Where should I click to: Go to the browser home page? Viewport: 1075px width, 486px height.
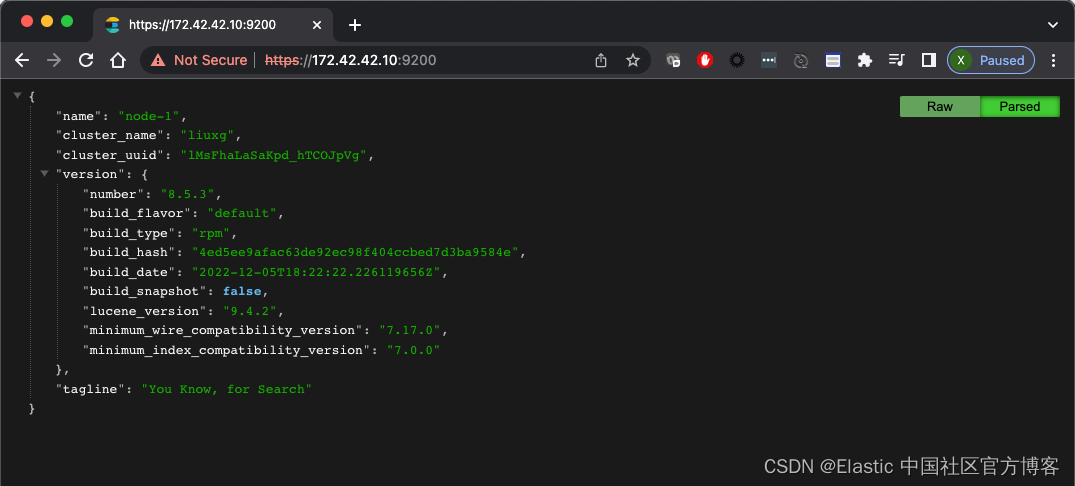(x=118, y=60)
